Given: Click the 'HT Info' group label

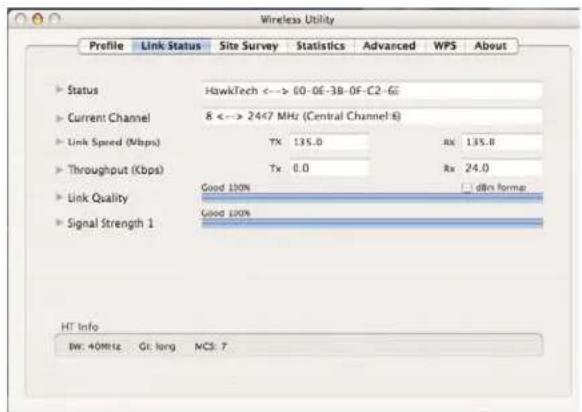Looking at the screenshot, I should (80, 327).
